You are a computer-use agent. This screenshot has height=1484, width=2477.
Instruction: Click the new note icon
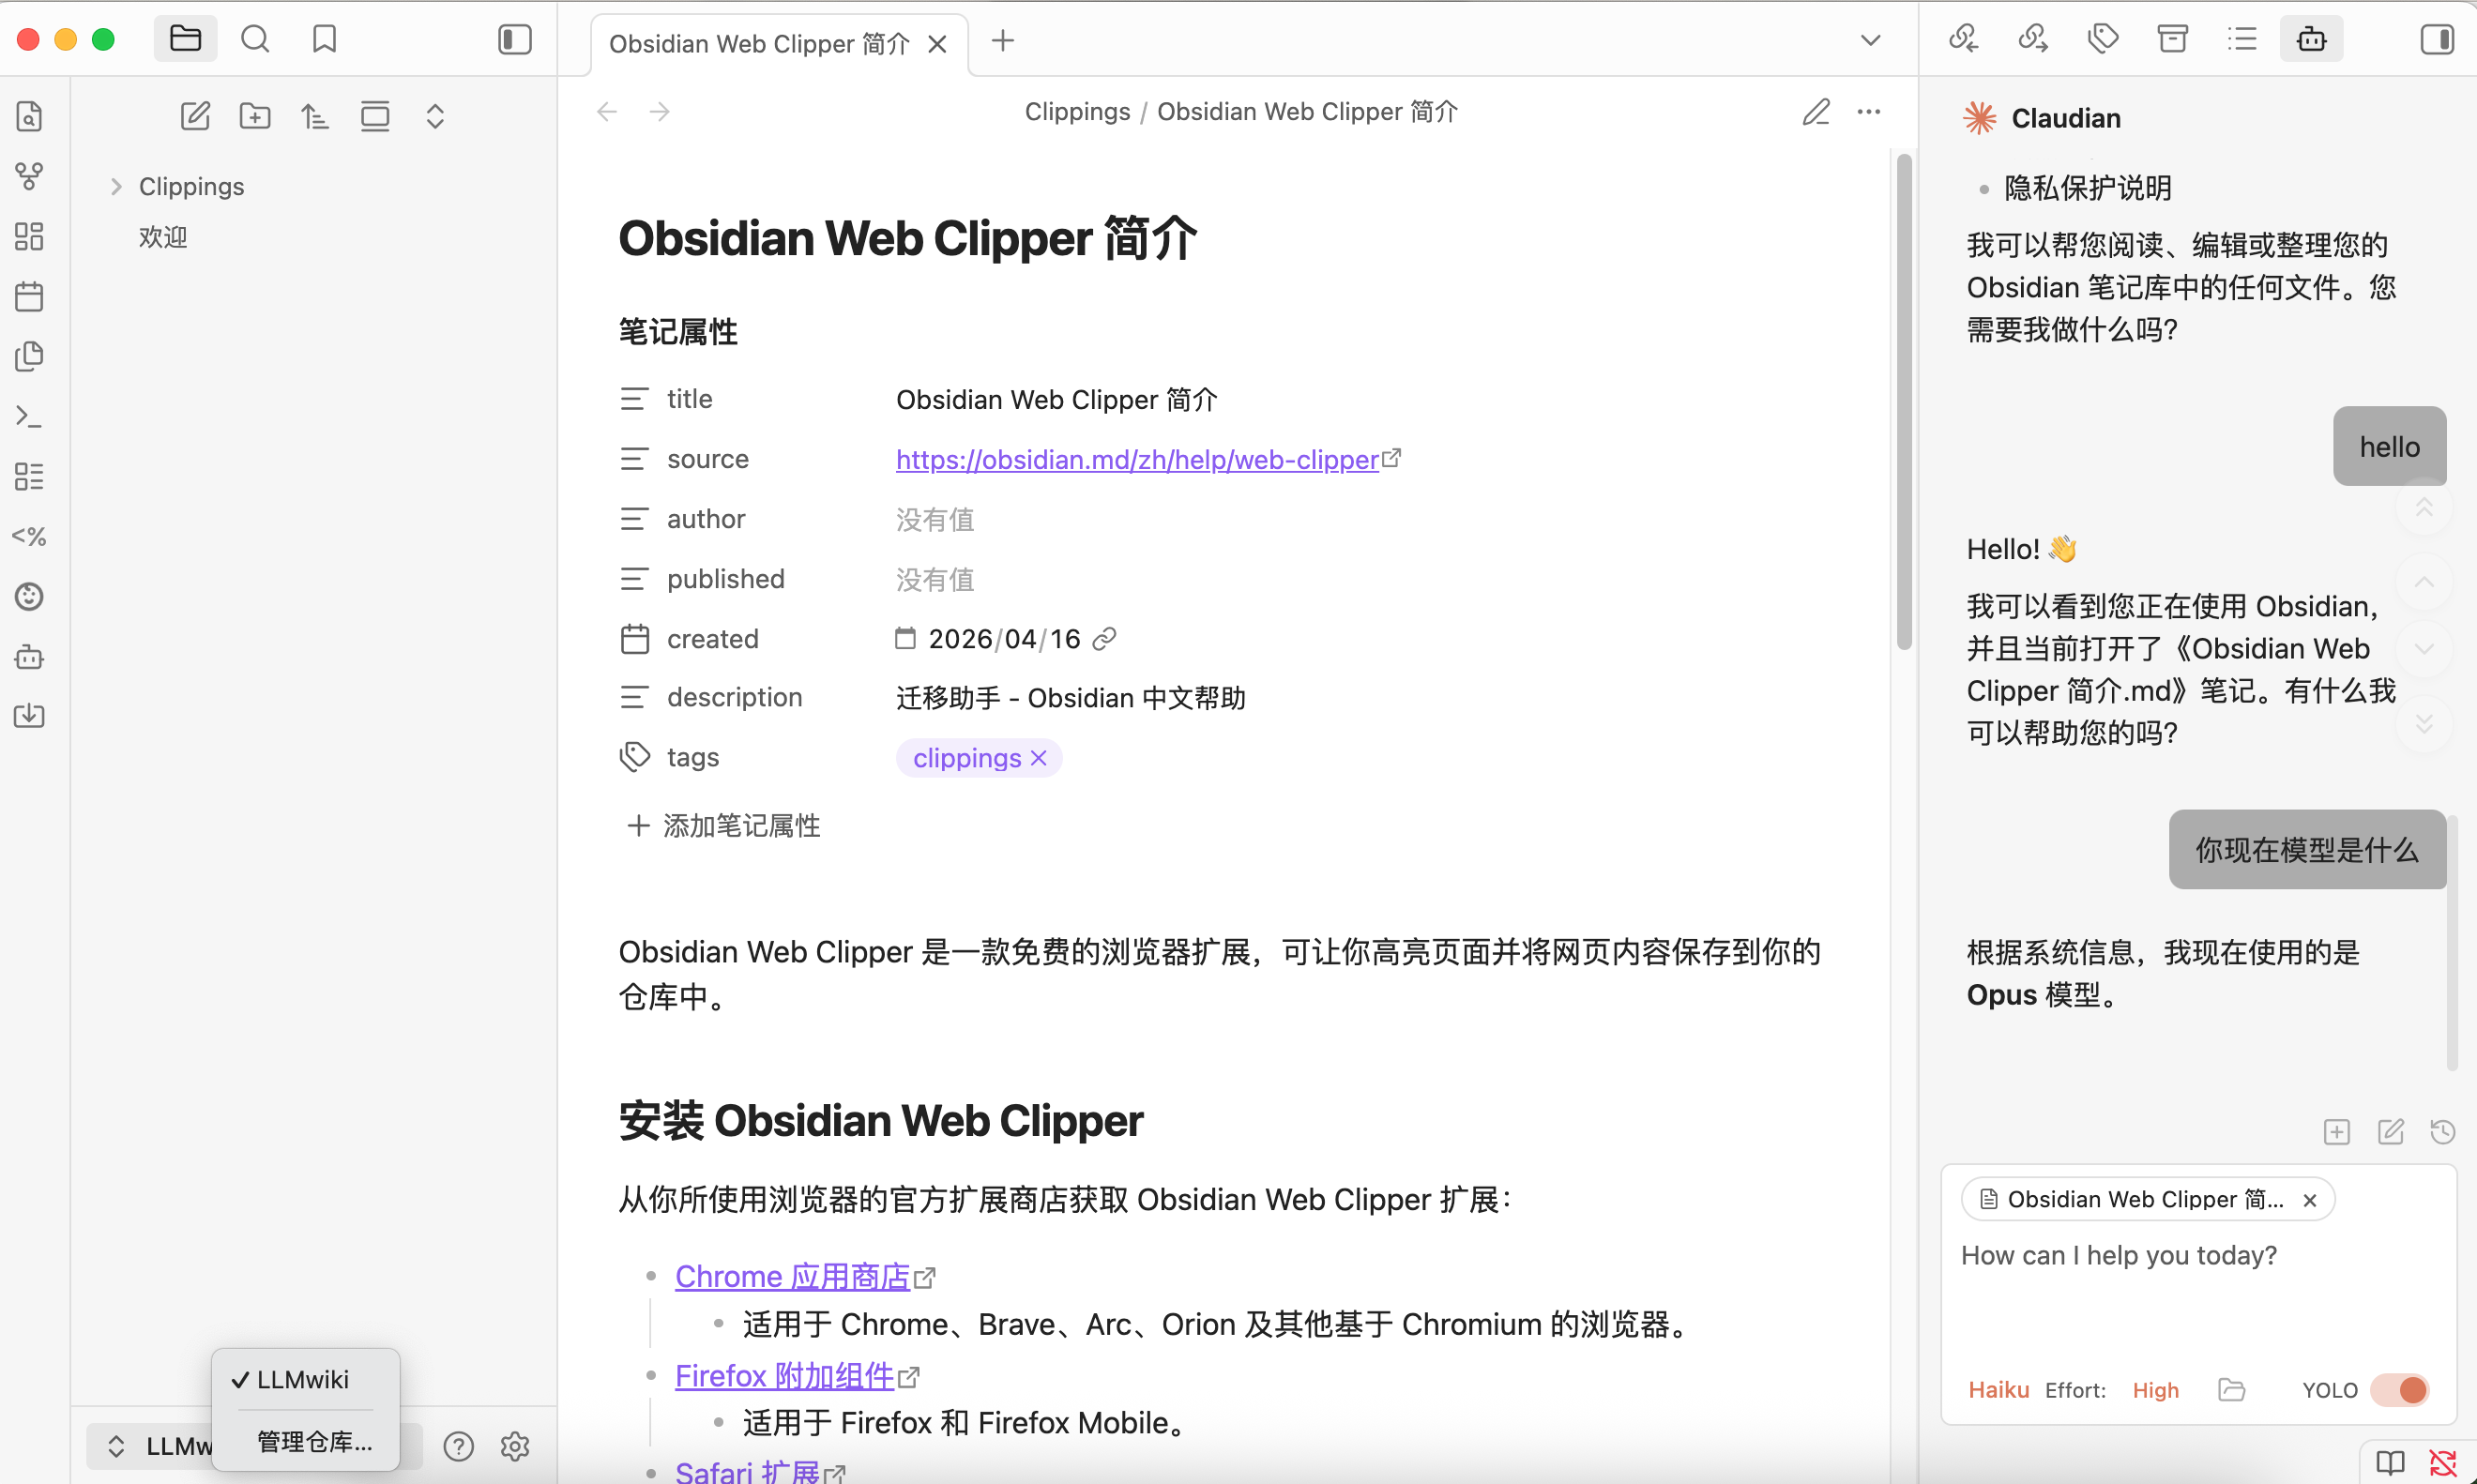(x=195, y=116)
